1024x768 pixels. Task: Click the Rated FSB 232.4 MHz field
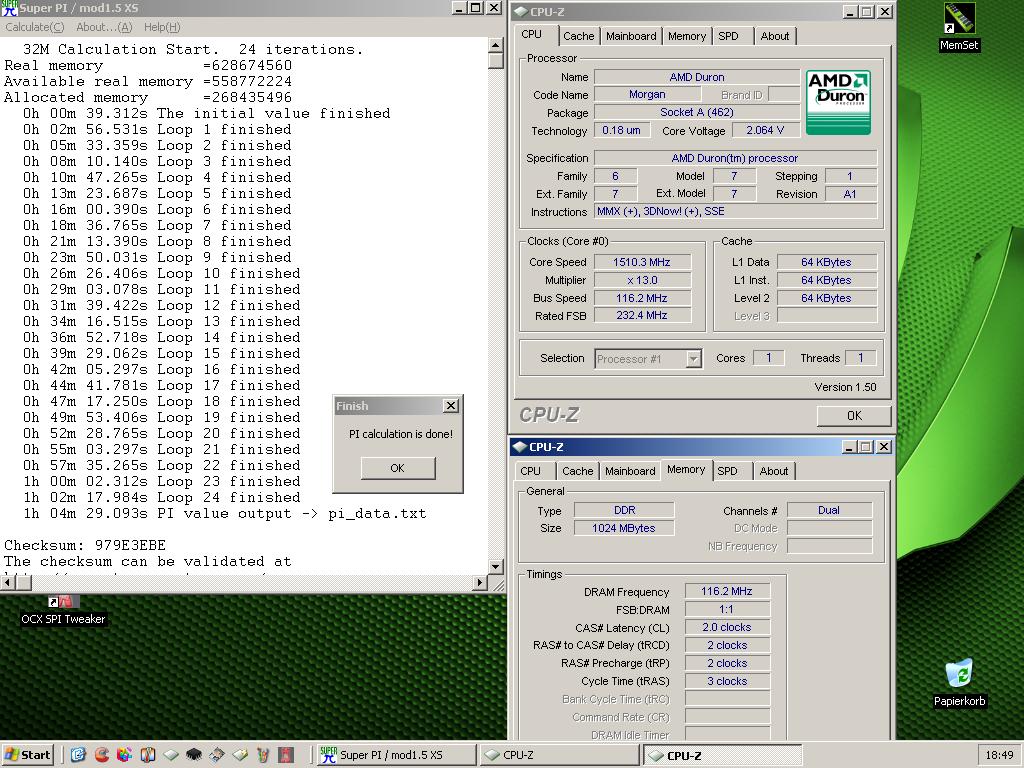coord(642,315)
